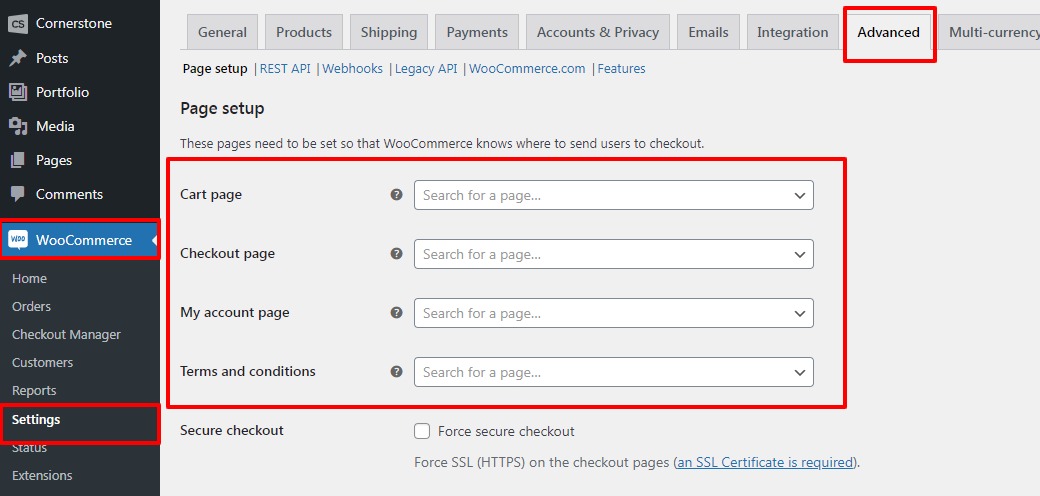The height and width of the screenshot is (496, 1040).
Task: Click the WooCommerce logo icon
Action: pyautogui.click(x=18, y=240)
